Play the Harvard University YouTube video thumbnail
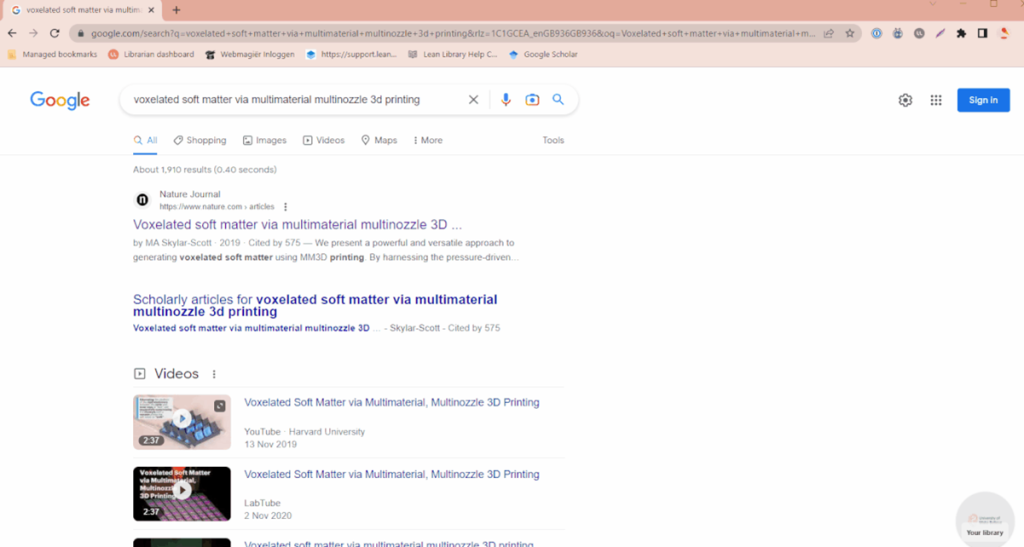Viewport: 1024px width, 547px height. (x=182, y=421)
